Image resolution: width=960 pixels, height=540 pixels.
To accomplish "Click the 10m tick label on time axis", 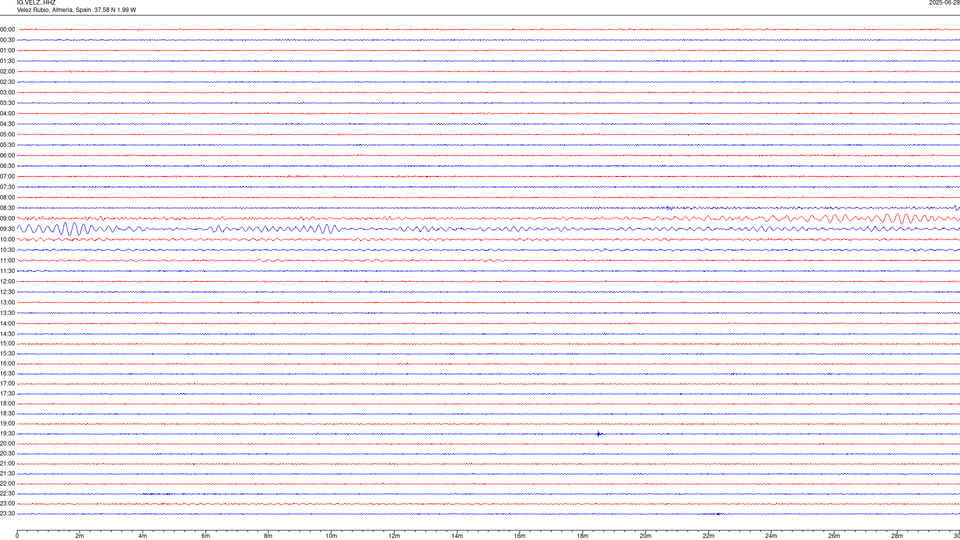I will [x=331, y=536].
